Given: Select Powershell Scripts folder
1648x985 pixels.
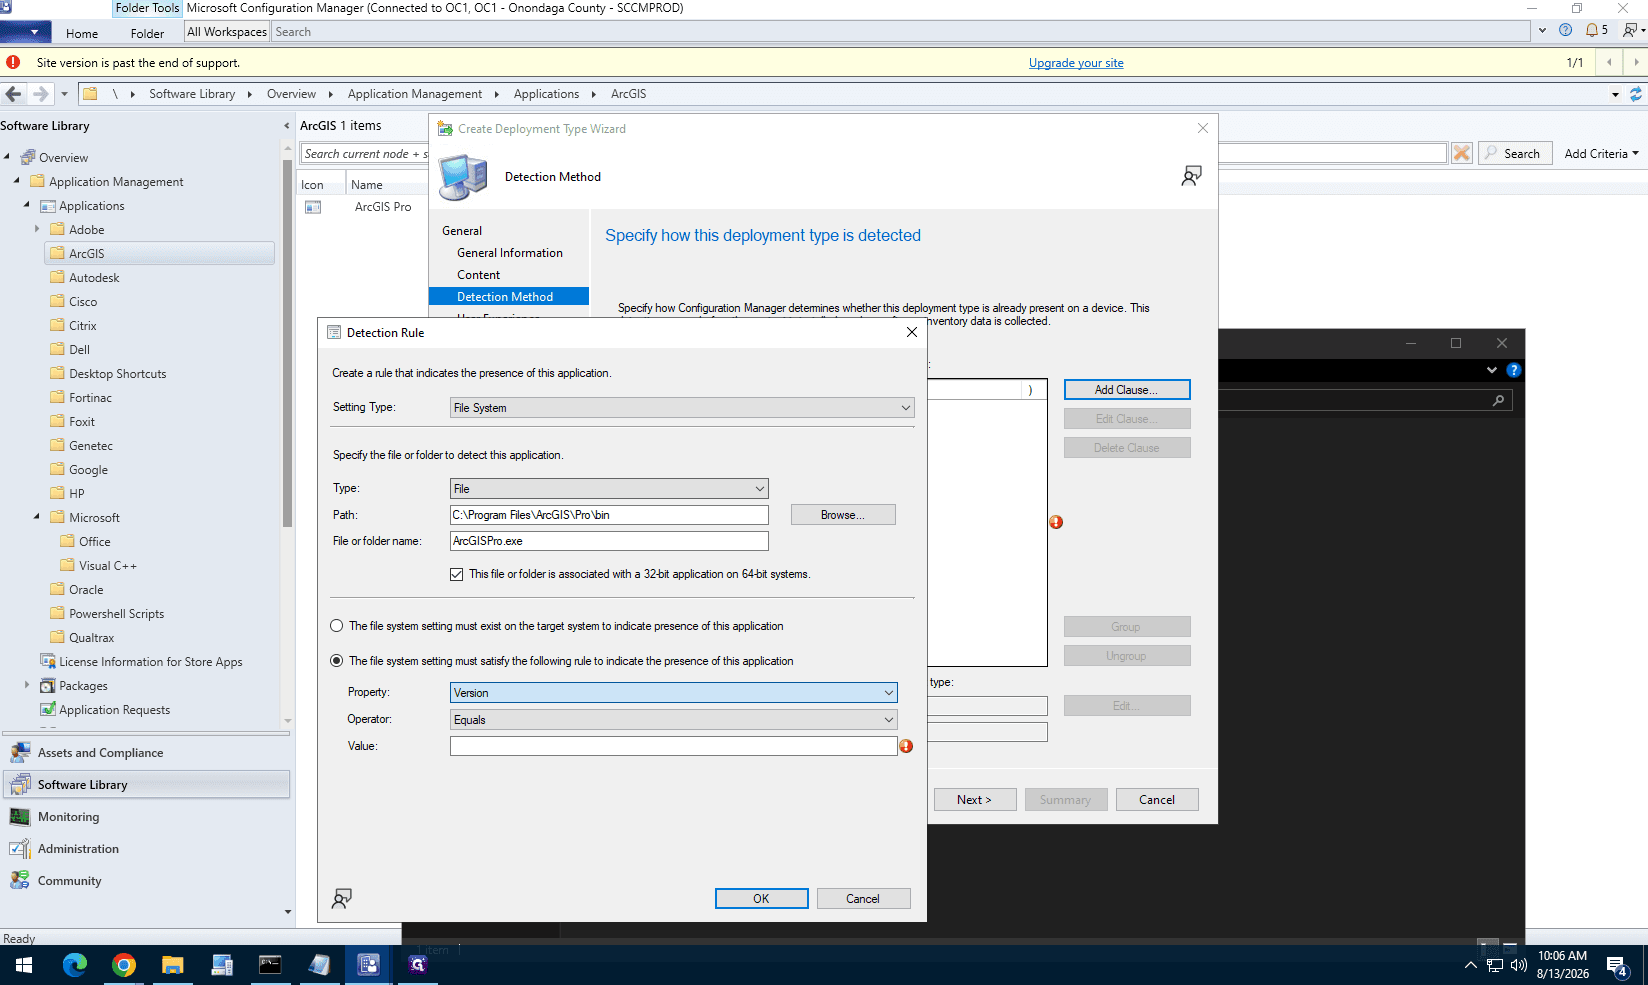Looking at the screenshot, I should (116, 614).
